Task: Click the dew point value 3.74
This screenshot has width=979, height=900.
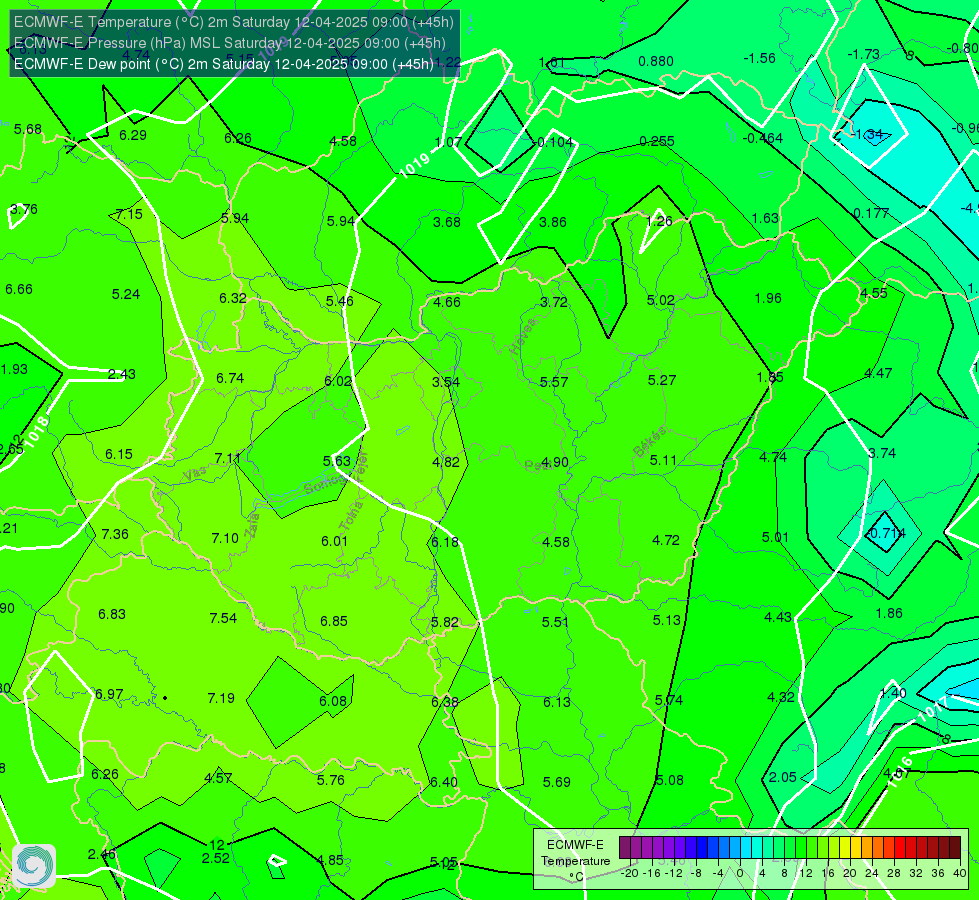Action: (x=882, y=453)
